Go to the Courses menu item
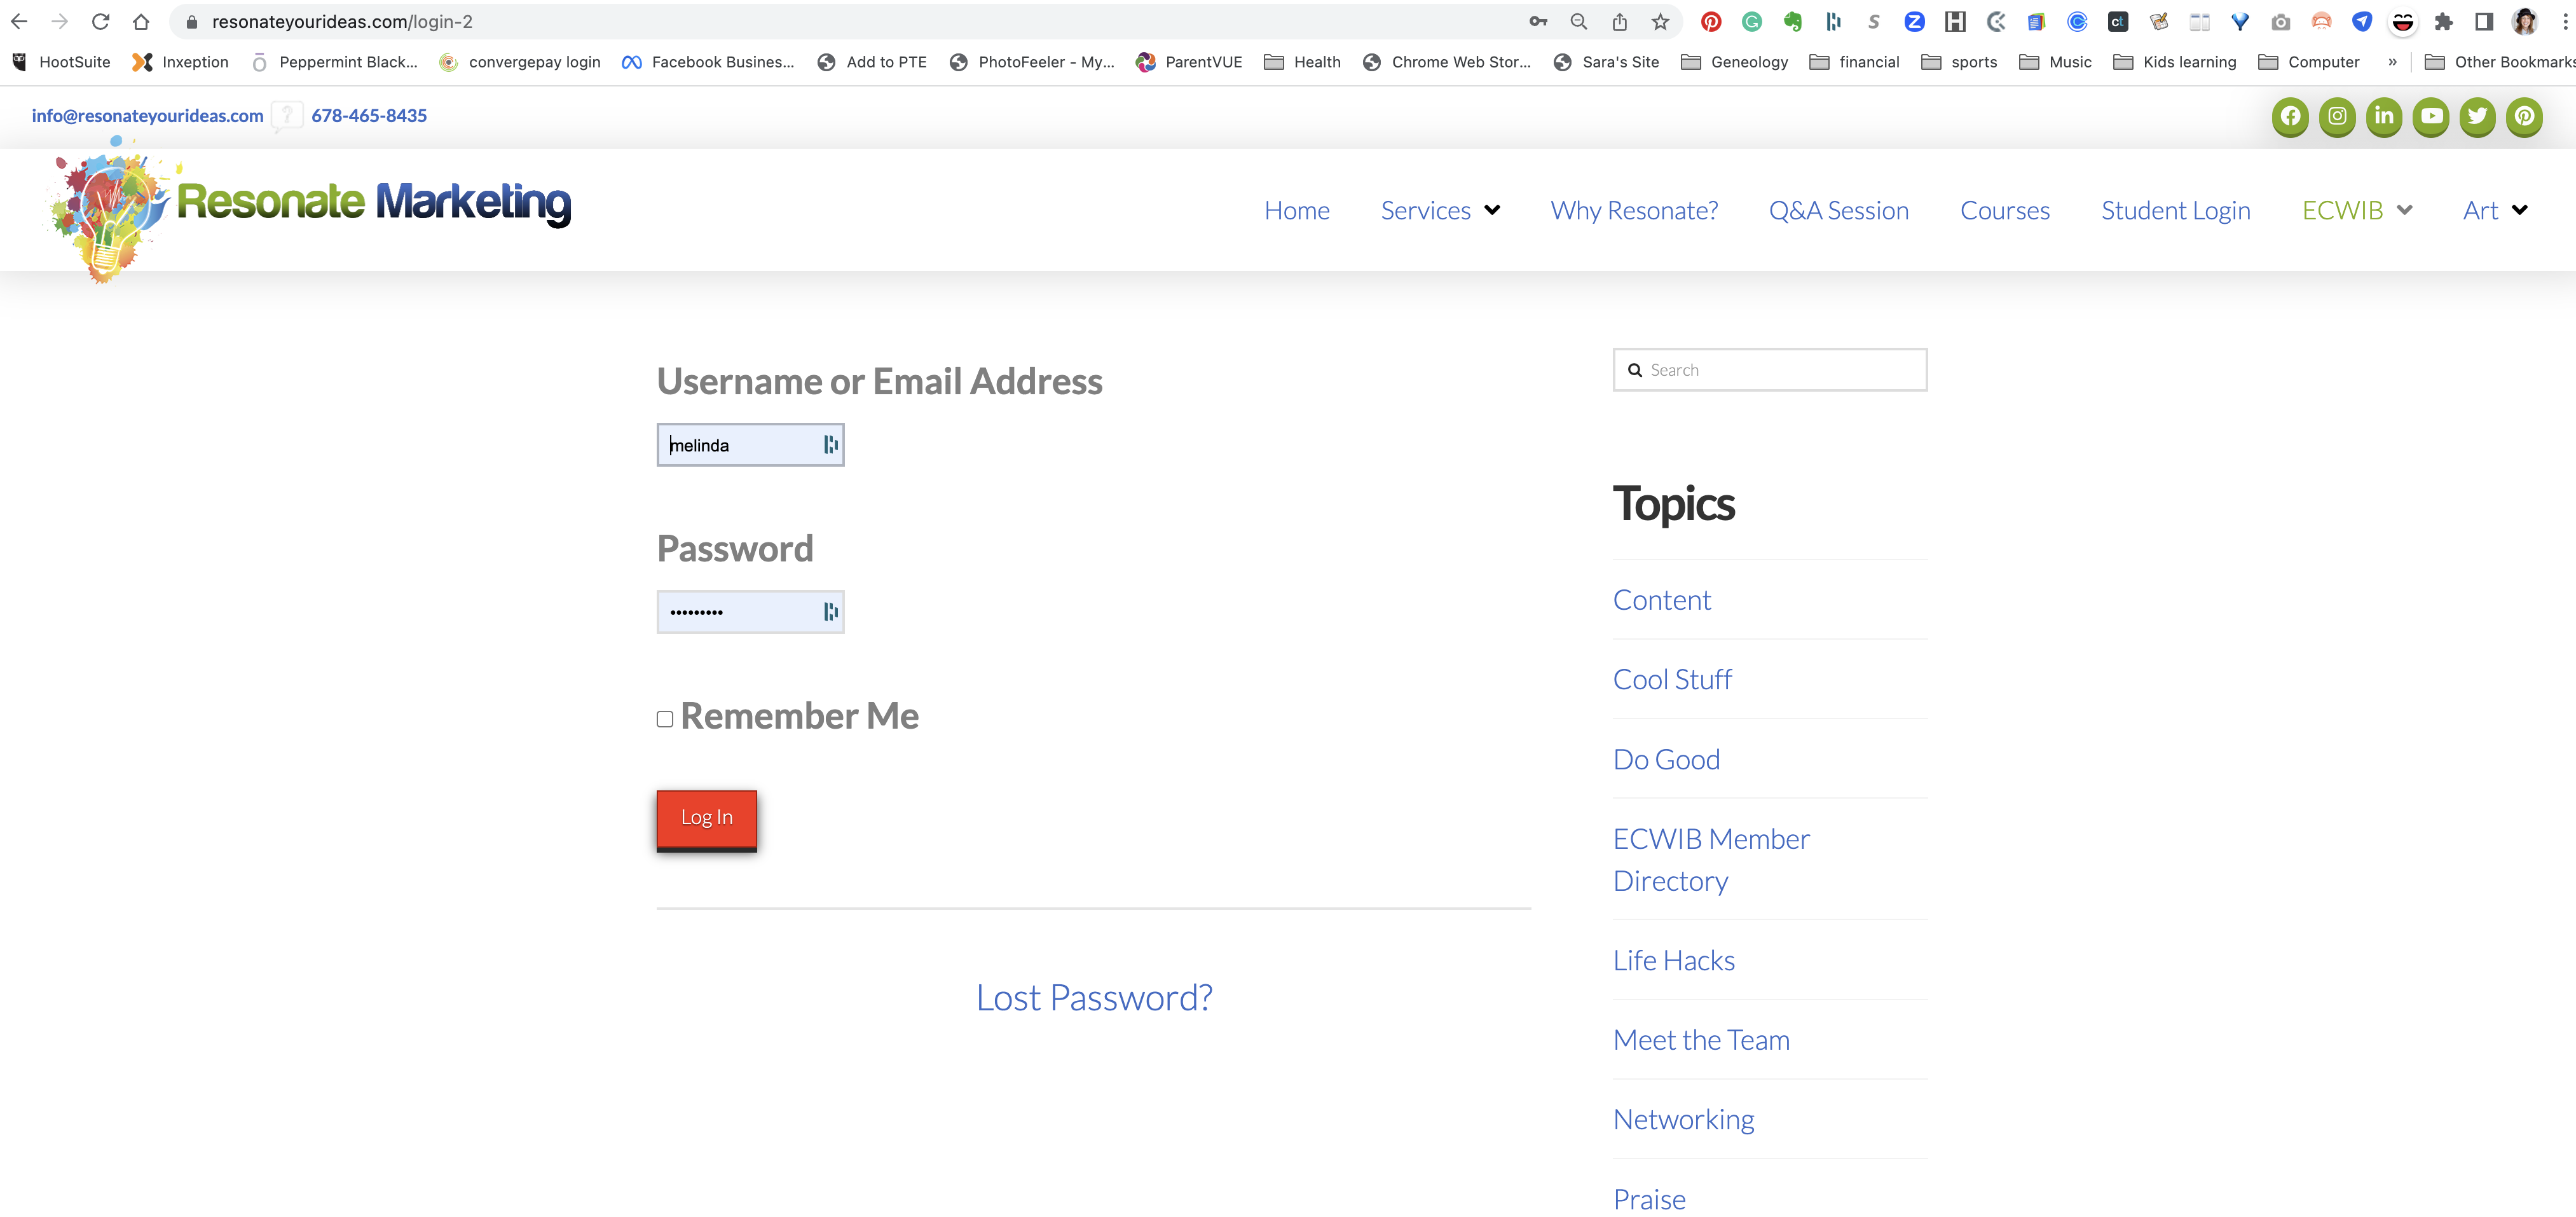The width and height of the screenshot is (2576, 1217). point(2004,211)
